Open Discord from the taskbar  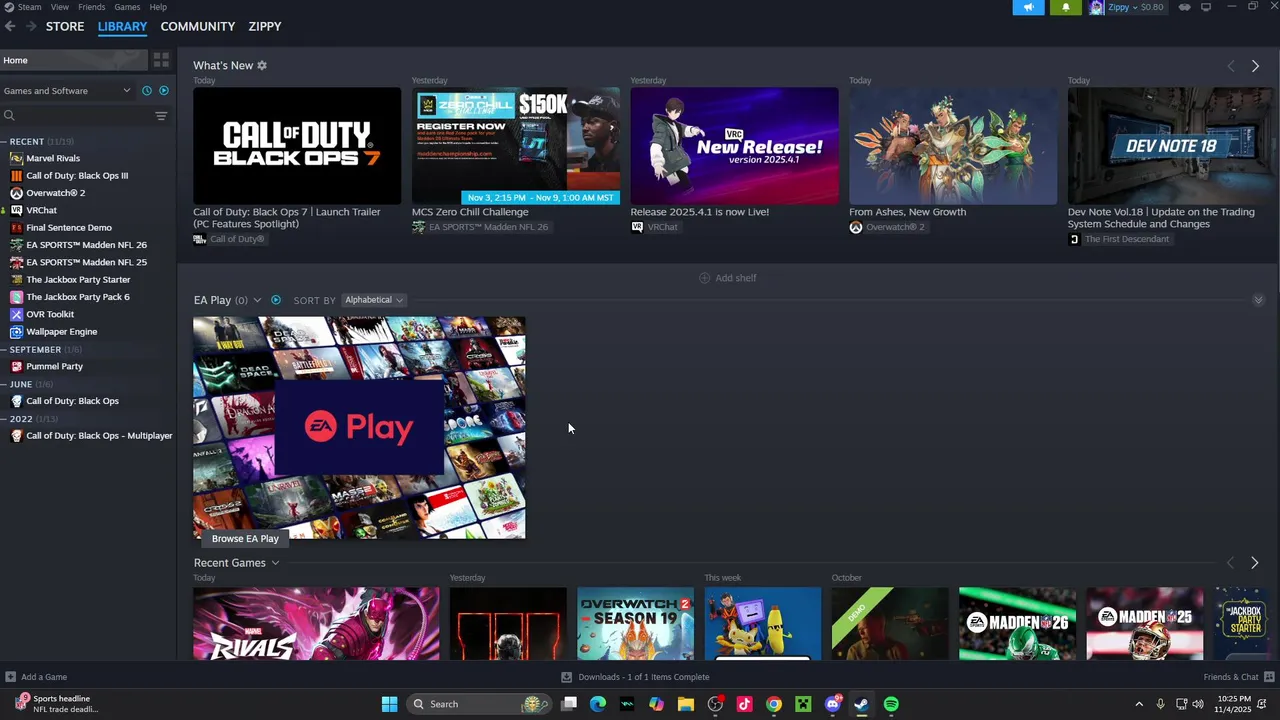833,704
